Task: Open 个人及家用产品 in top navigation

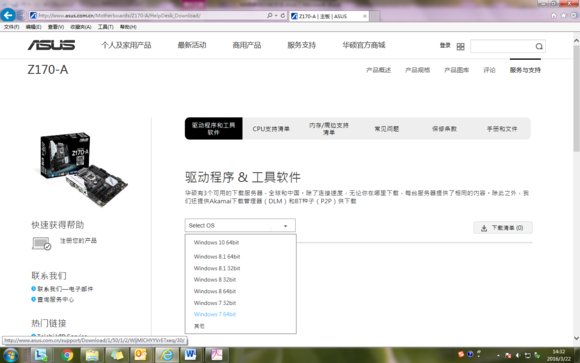Action: click(x=127, y=45)
